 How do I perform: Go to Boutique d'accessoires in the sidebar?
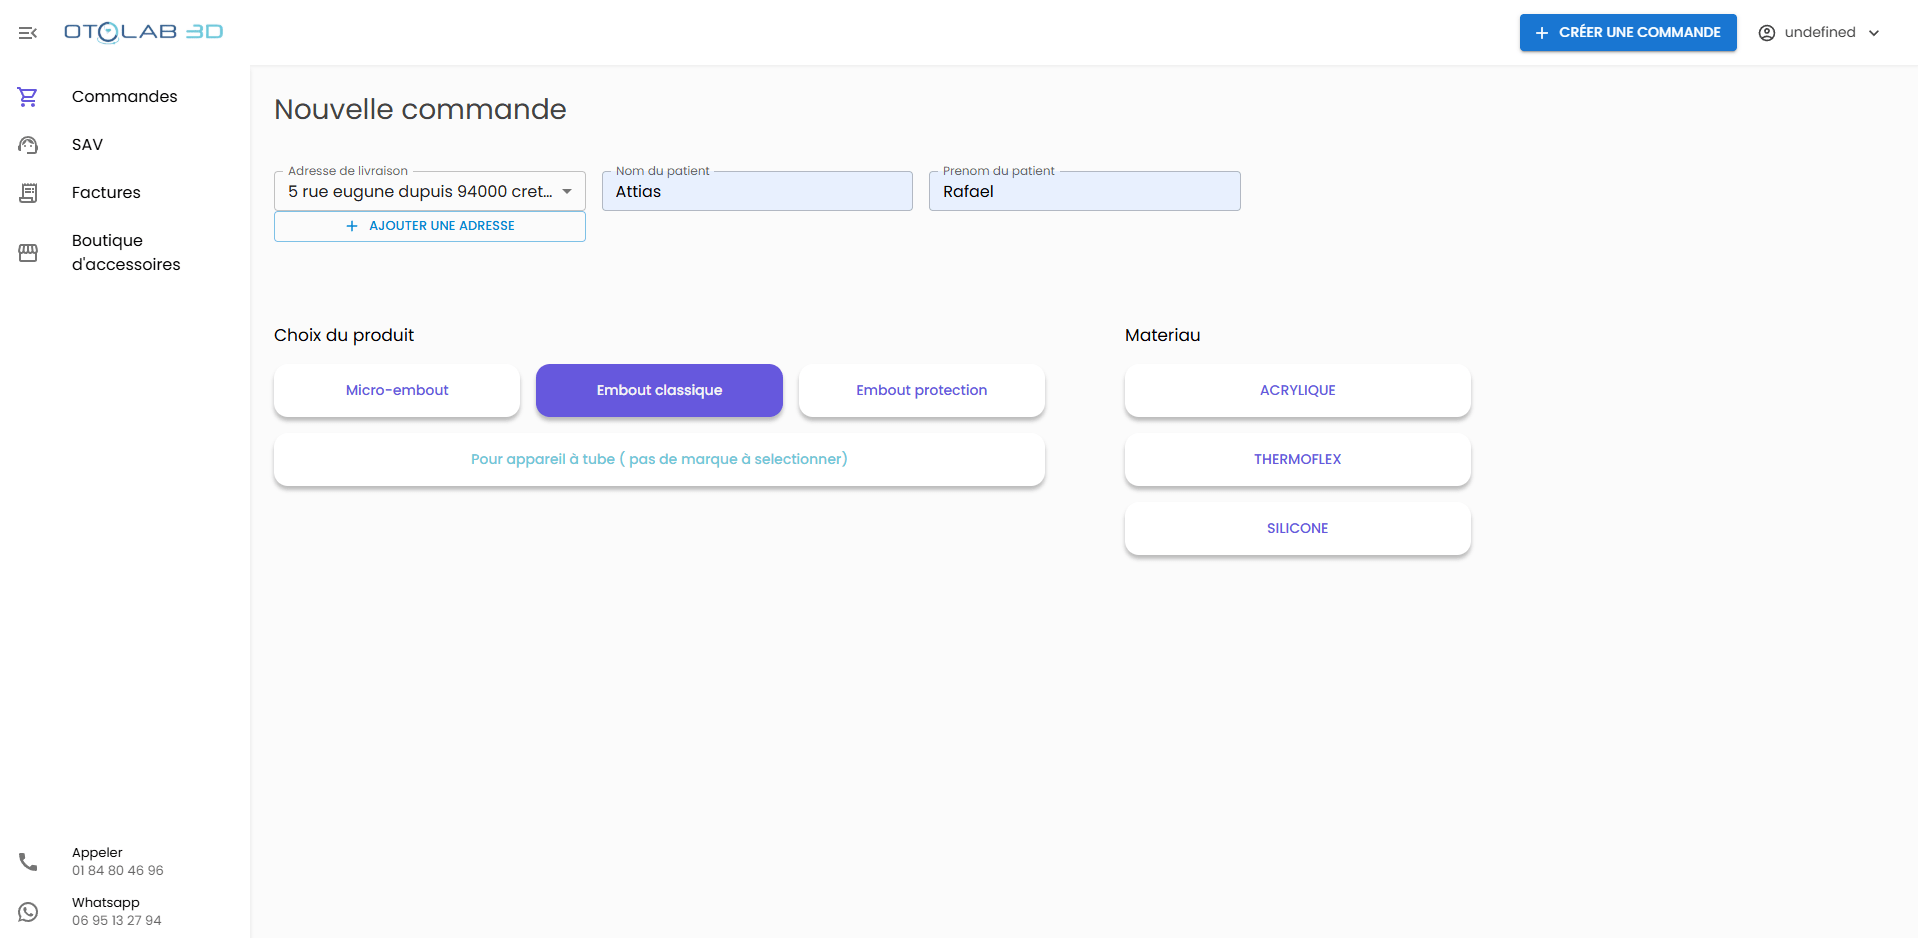126,252
